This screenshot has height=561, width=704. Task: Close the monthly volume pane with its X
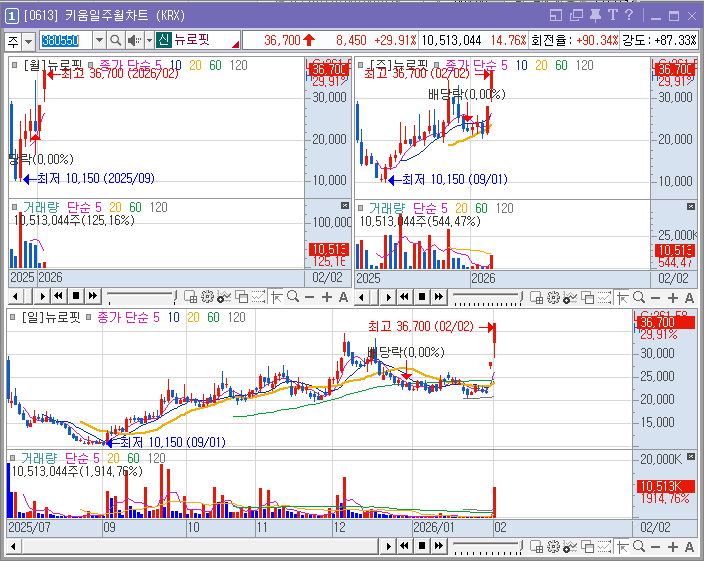point(345,206)
